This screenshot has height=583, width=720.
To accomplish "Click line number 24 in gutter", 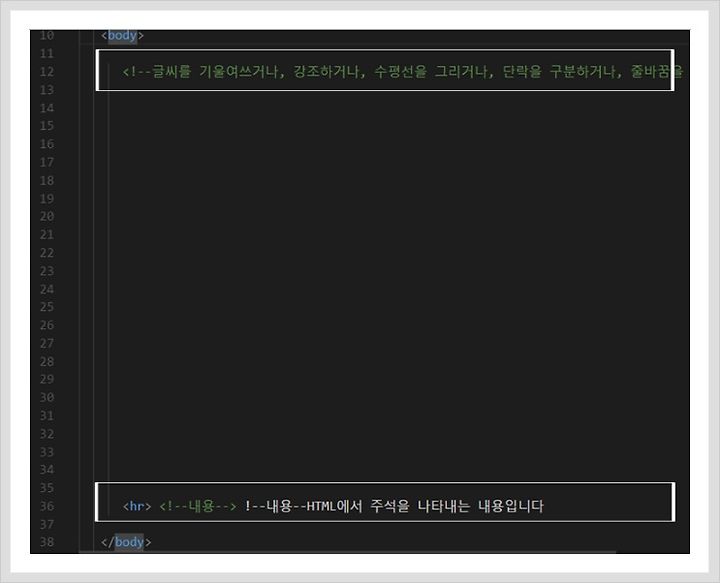I will [x=47, y=289].
